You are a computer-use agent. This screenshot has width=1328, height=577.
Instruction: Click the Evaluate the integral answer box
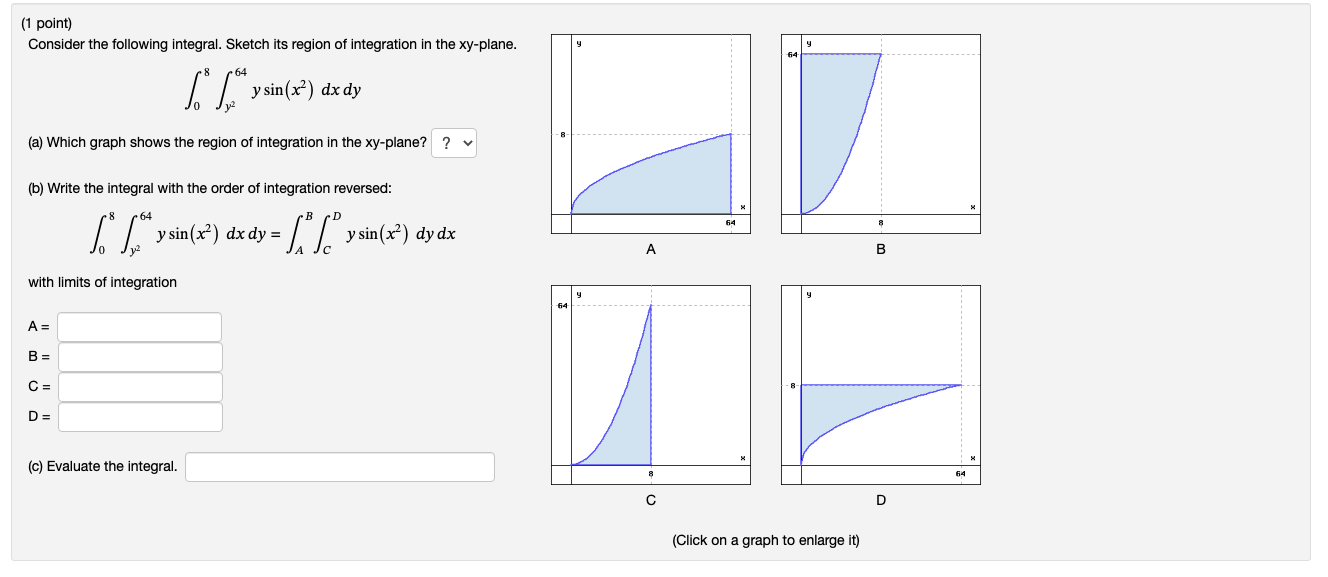pos(340,467)
